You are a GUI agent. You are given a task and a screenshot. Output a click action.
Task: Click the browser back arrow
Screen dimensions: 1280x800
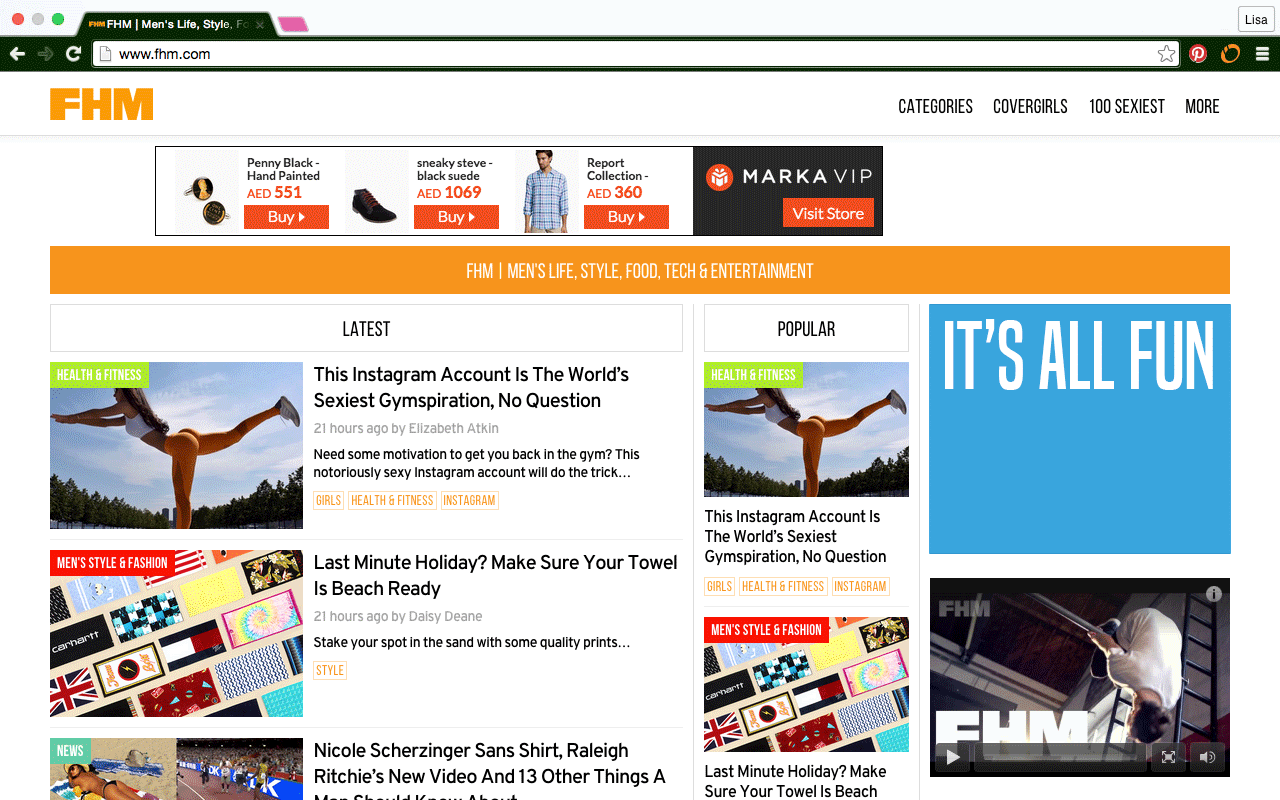pos(17,54)
